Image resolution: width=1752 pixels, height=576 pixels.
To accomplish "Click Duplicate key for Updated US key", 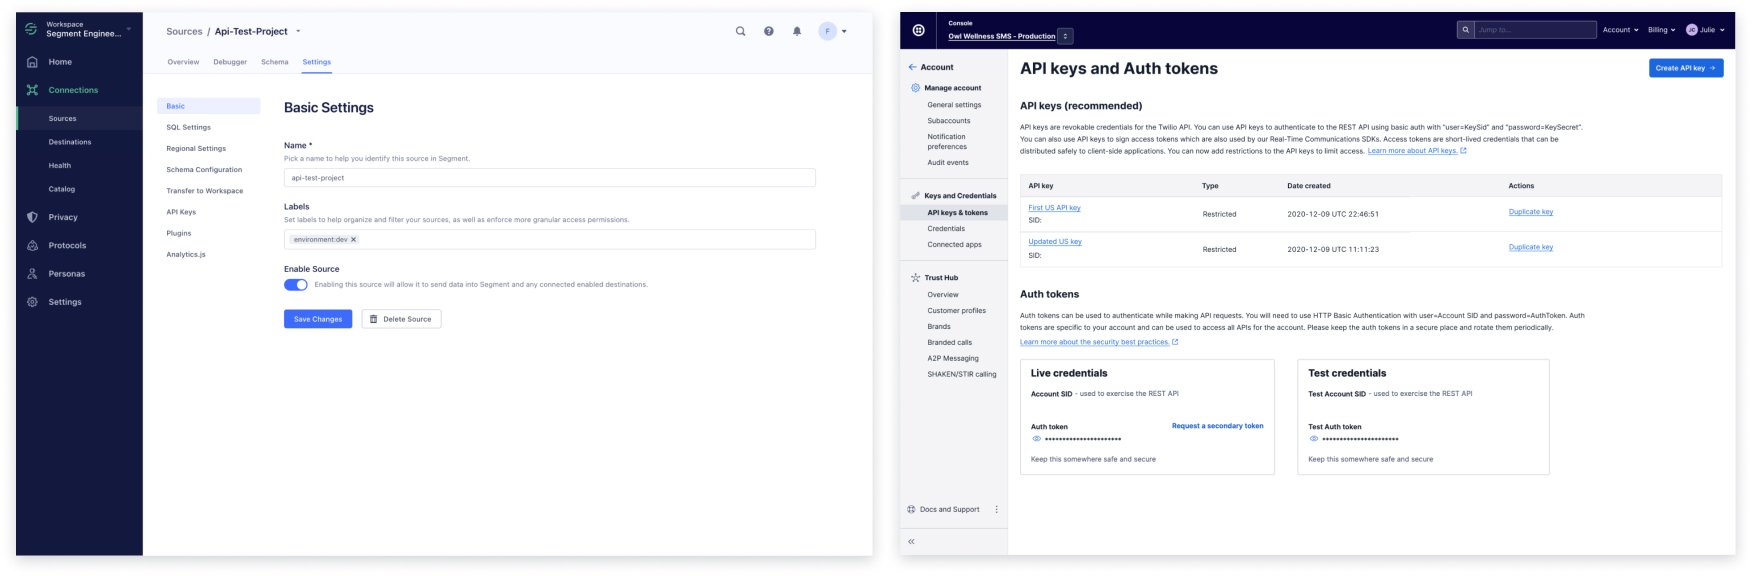I will coord(1531,247).
